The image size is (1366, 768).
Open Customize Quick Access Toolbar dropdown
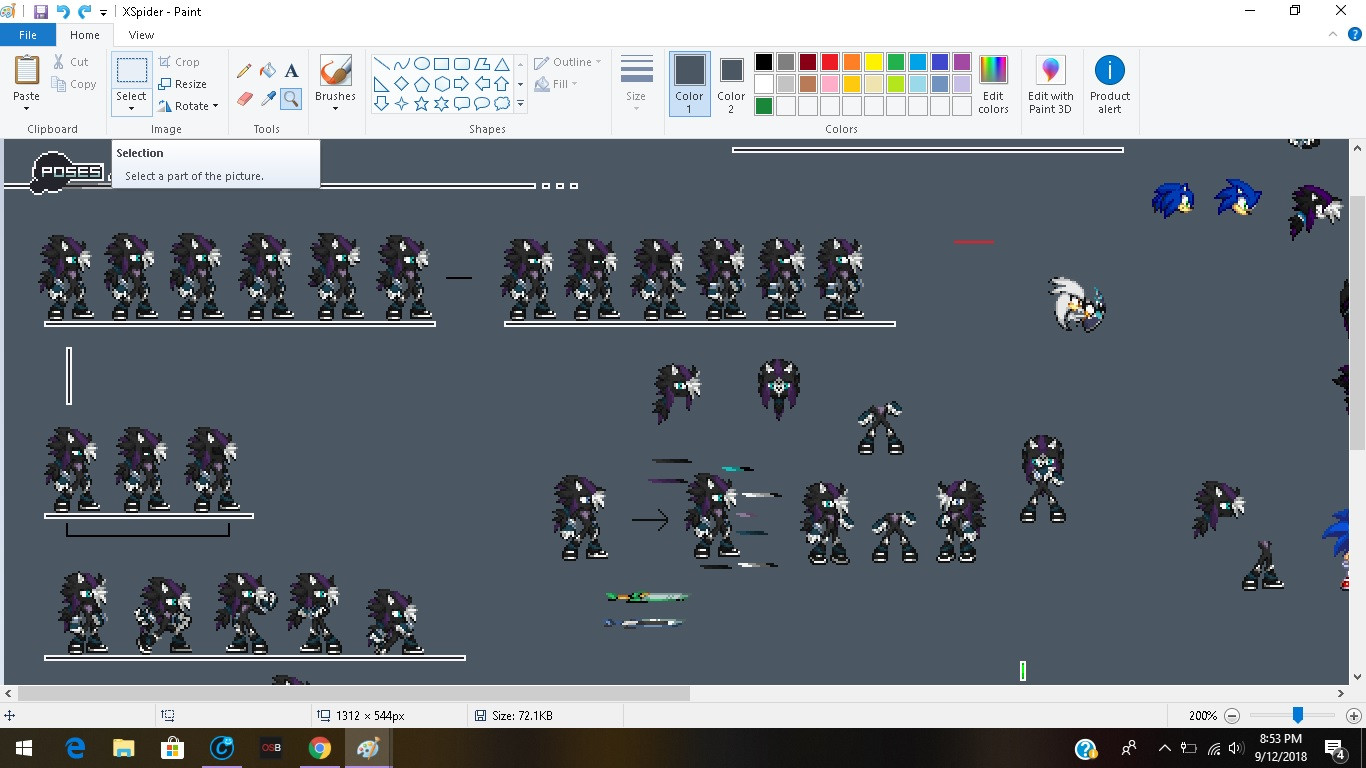click(103, 13)
